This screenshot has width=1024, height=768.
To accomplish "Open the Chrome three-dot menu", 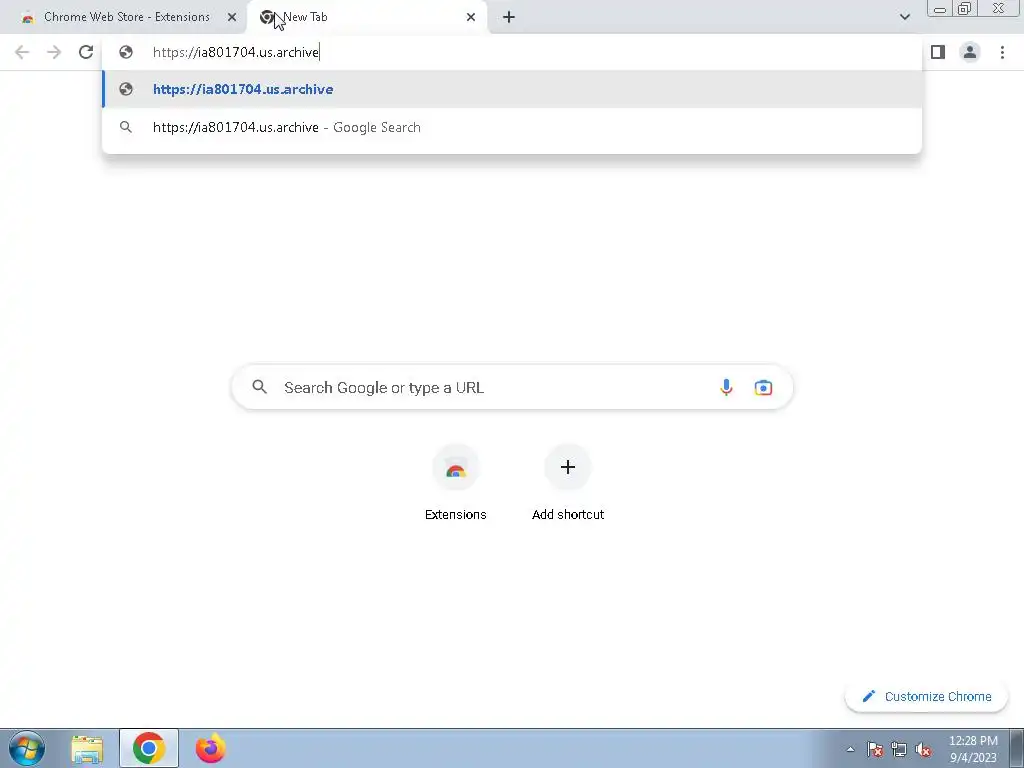I will coord(1002,52).
